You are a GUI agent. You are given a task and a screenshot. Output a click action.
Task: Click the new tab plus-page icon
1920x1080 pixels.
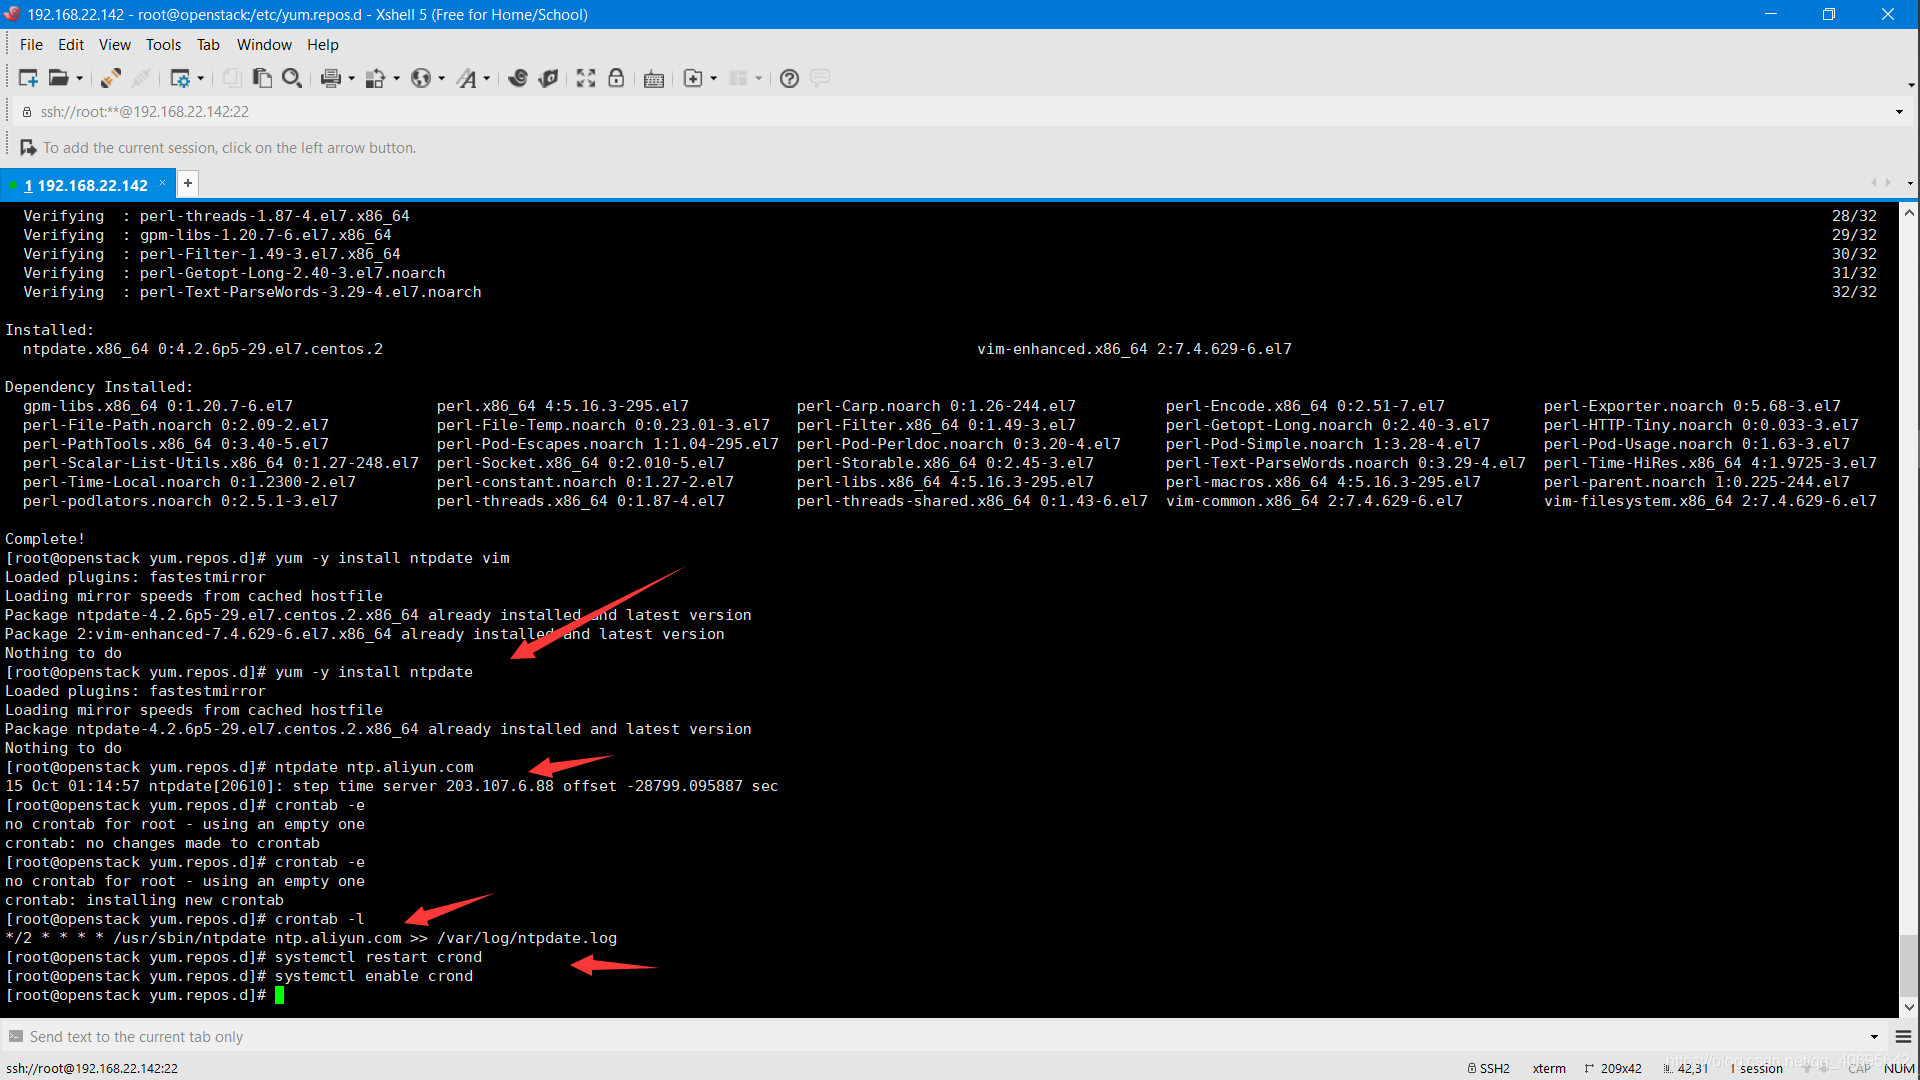click(x=693, y=78)
